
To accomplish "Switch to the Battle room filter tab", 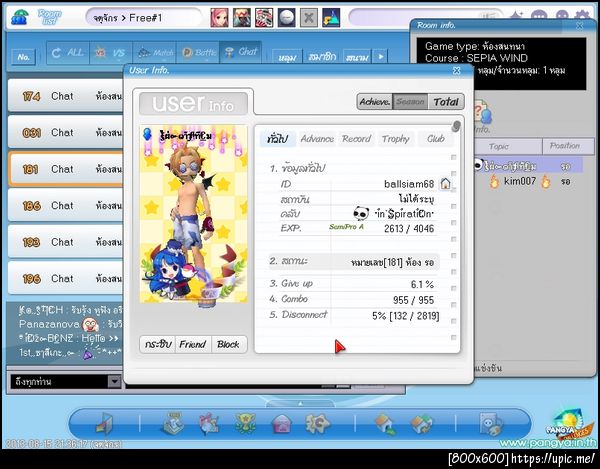I will click(197, 52).
